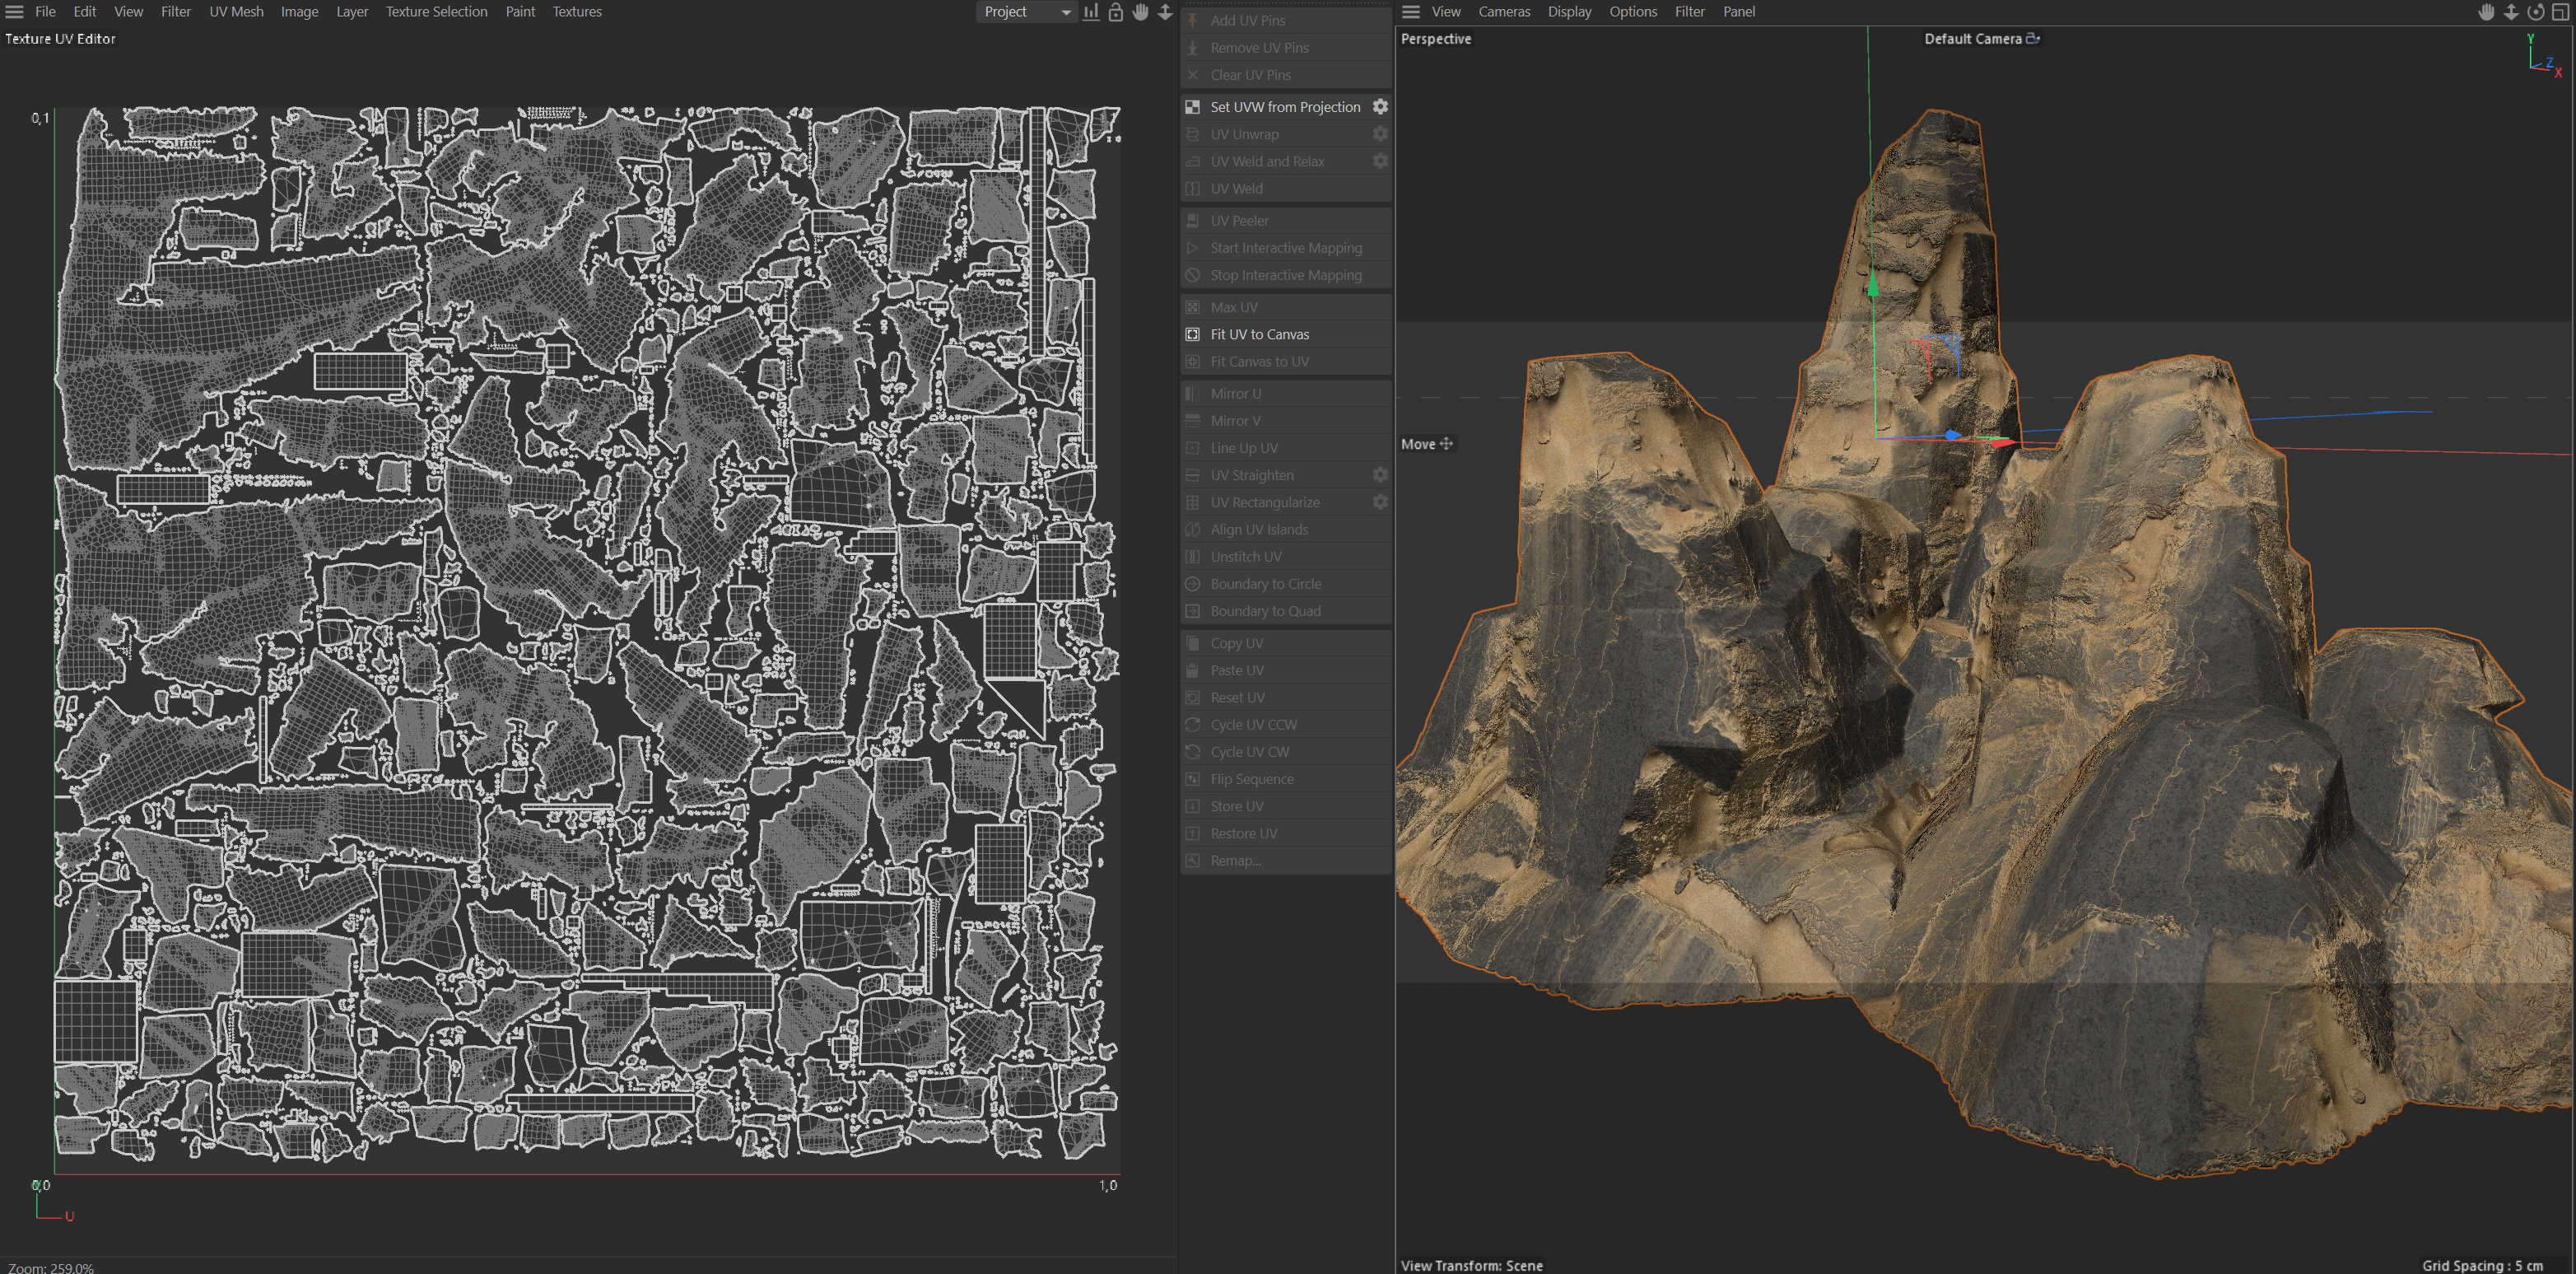The width and height of the screenshot is (2576, 1274).
Task: Click Set UVW from Projection command
Action: 1284,107
